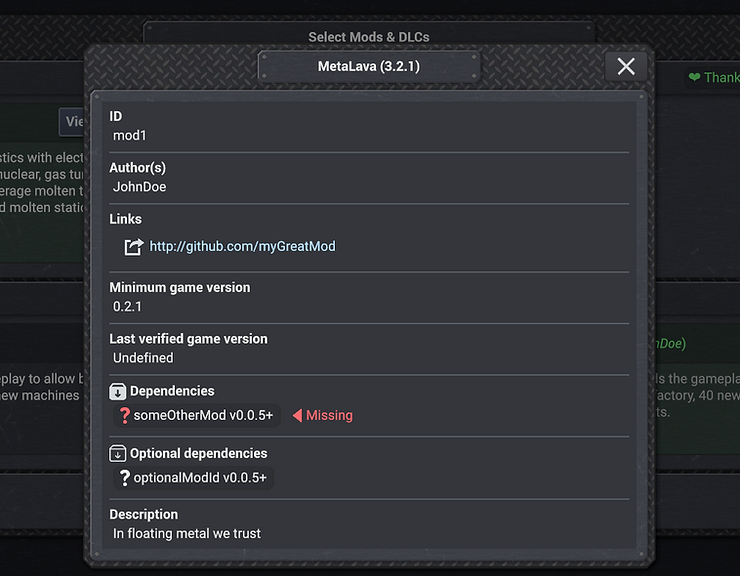Click the Optional dependencies box icon
The height and width of the screenshot is (576, 740).
click(118, 453)
